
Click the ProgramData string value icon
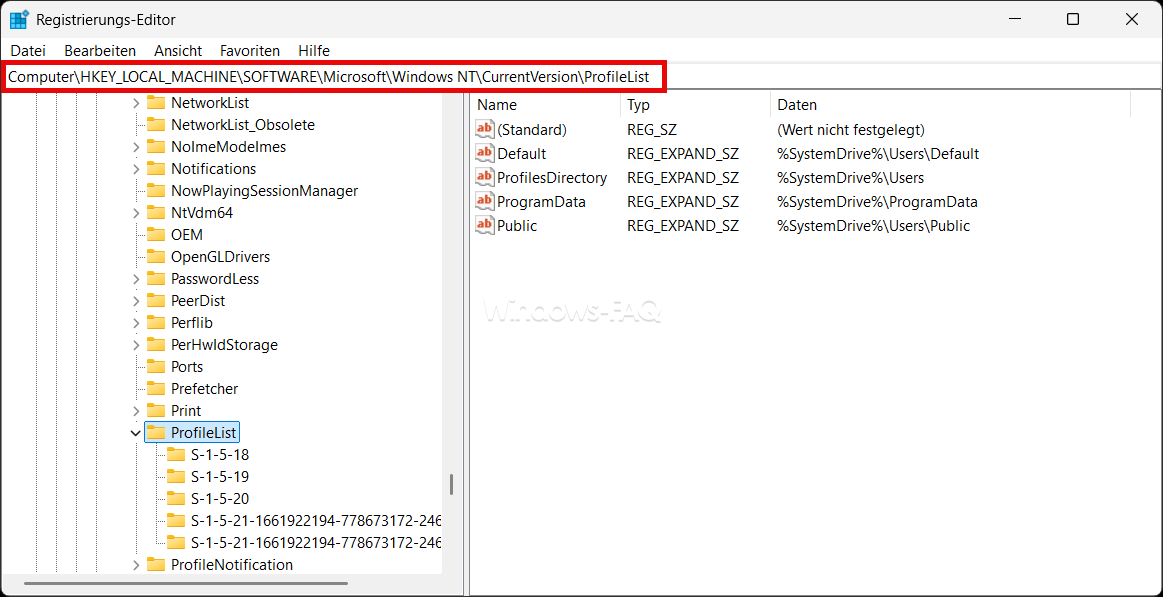[484, 201]
